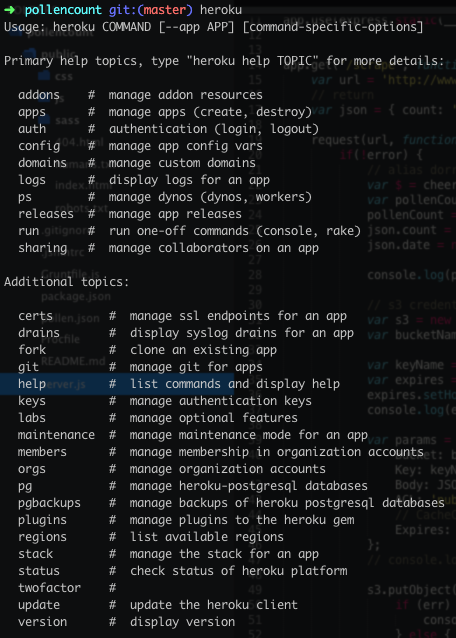
Task: Click the 'pollencount' directory name in prompt
Action: pyautogui.click(x=63, y=10)
